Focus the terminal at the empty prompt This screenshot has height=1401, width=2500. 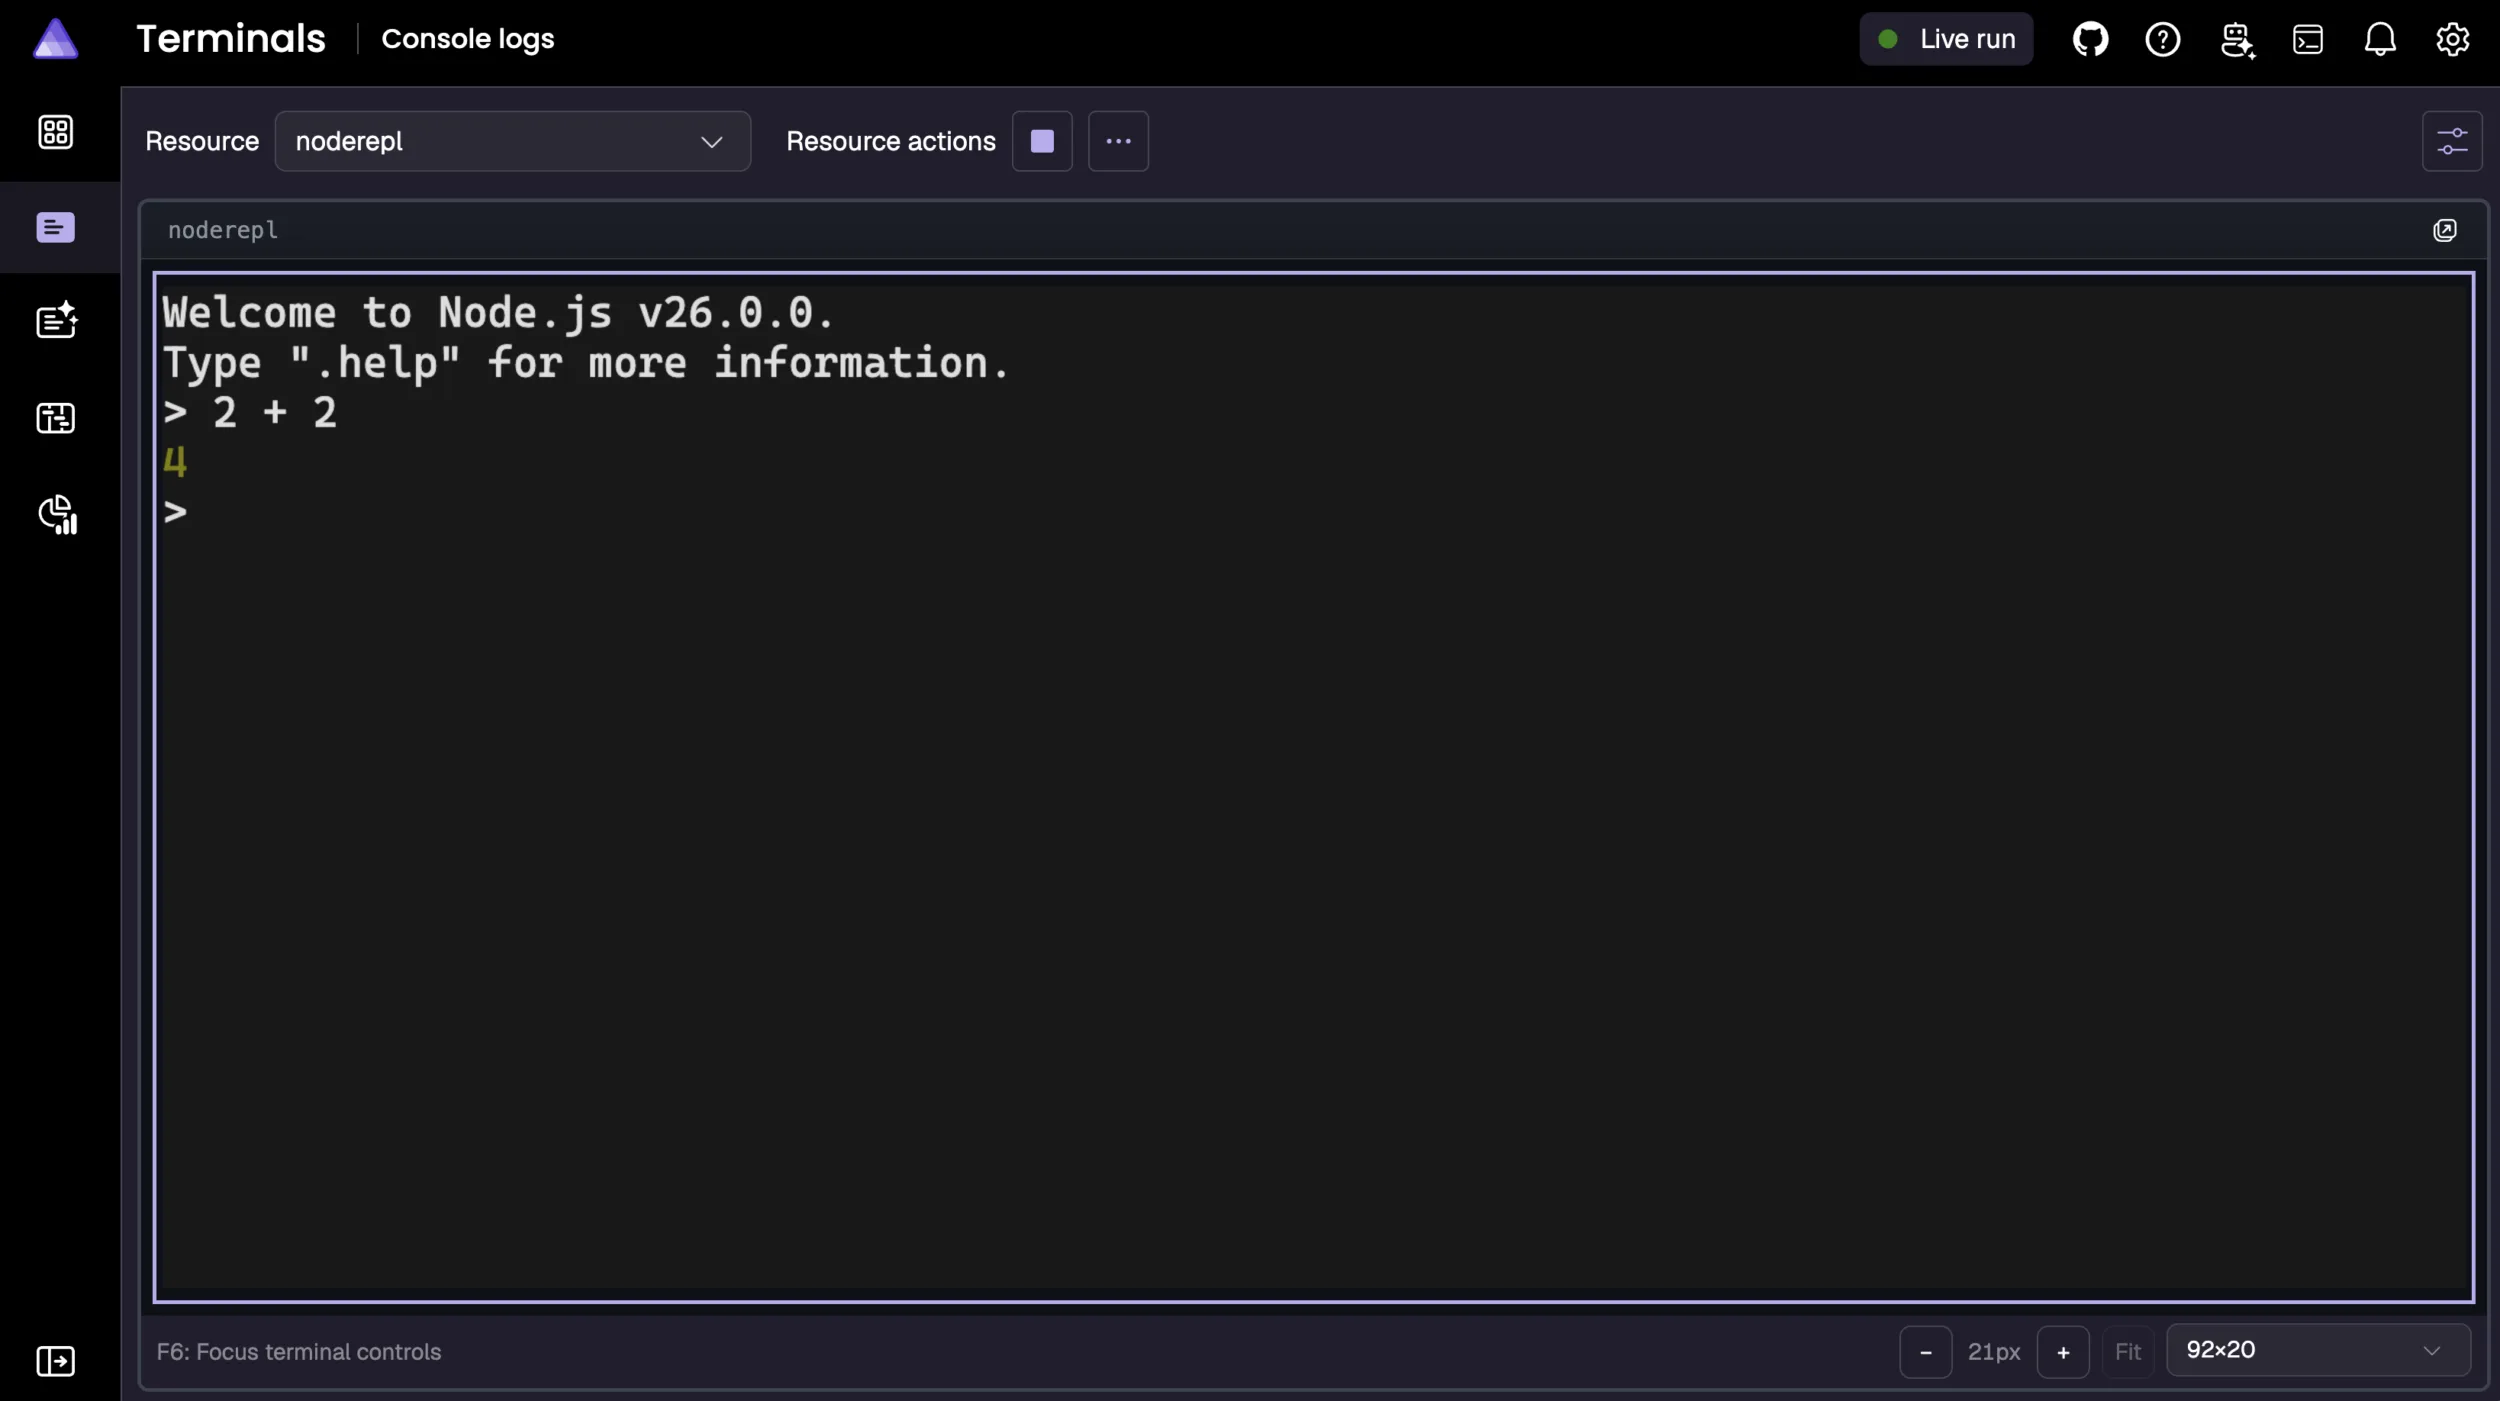pos(175,513)
